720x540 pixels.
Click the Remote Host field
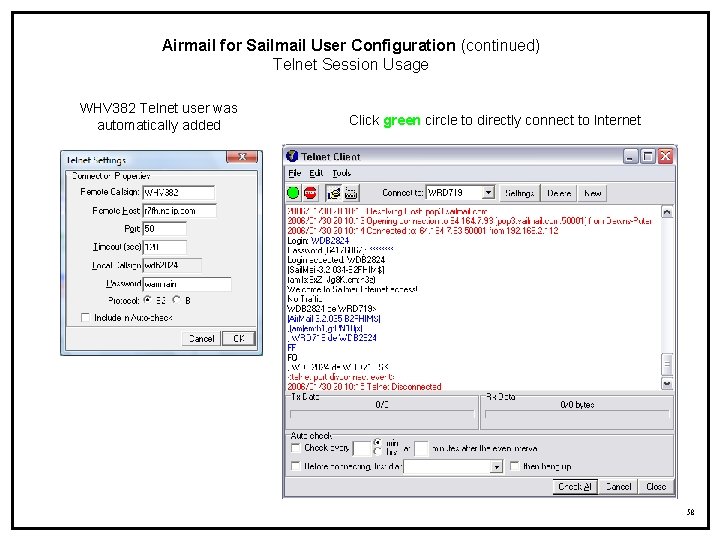tap(180, 211)
